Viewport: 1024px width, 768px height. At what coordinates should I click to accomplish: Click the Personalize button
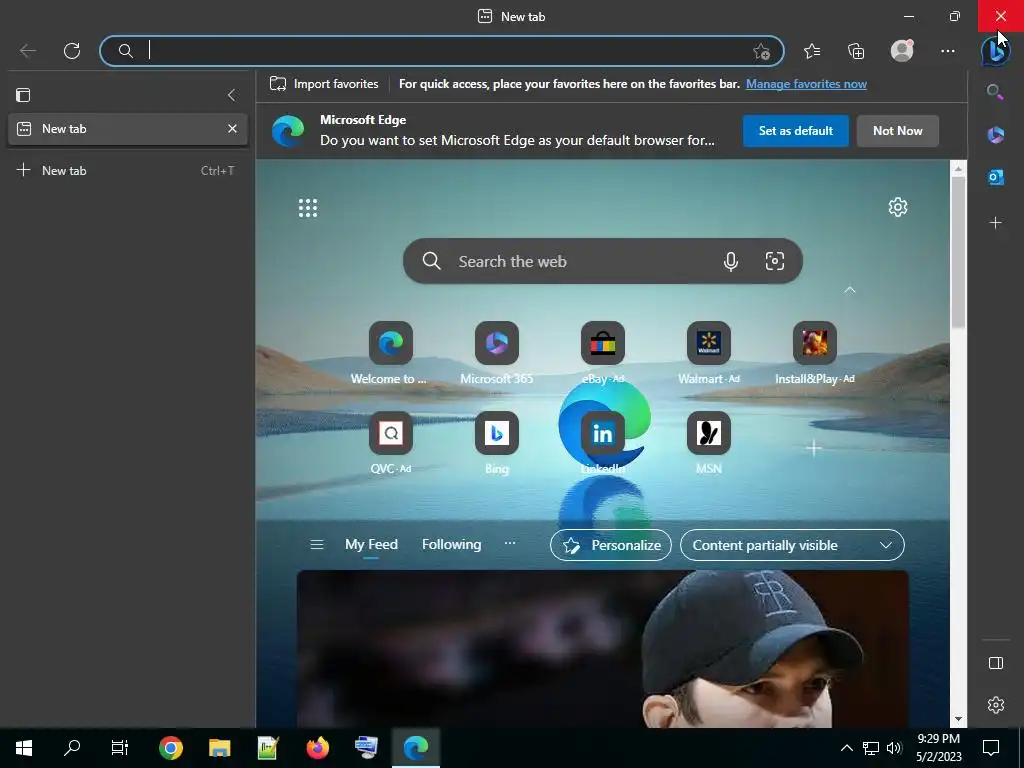tap(611, 545)
